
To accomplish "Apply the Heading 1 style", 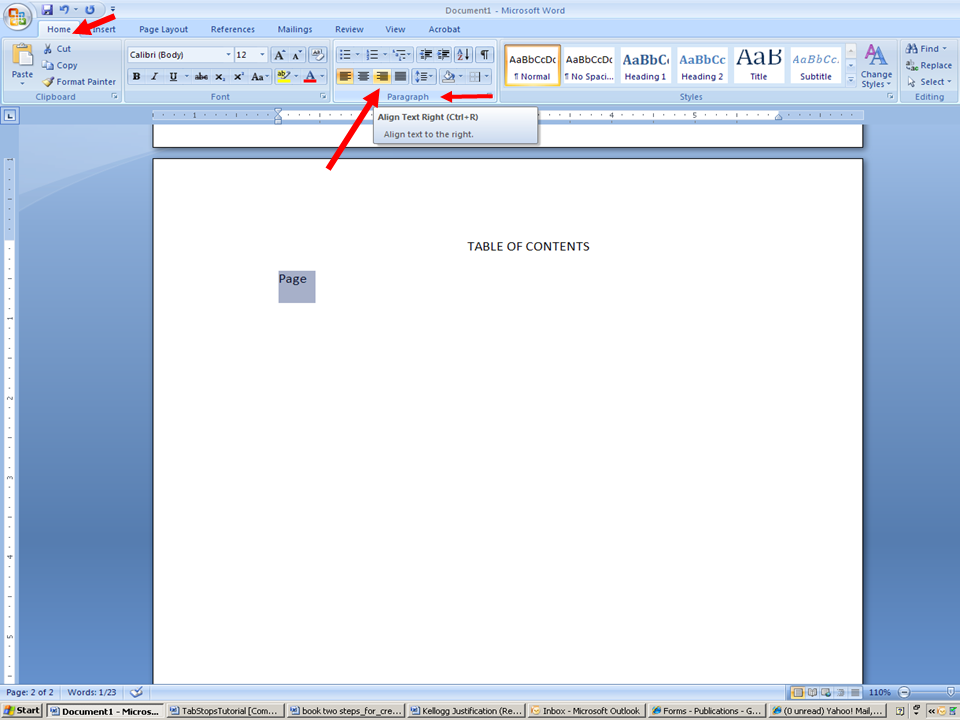I will click(x=645, y=65).
